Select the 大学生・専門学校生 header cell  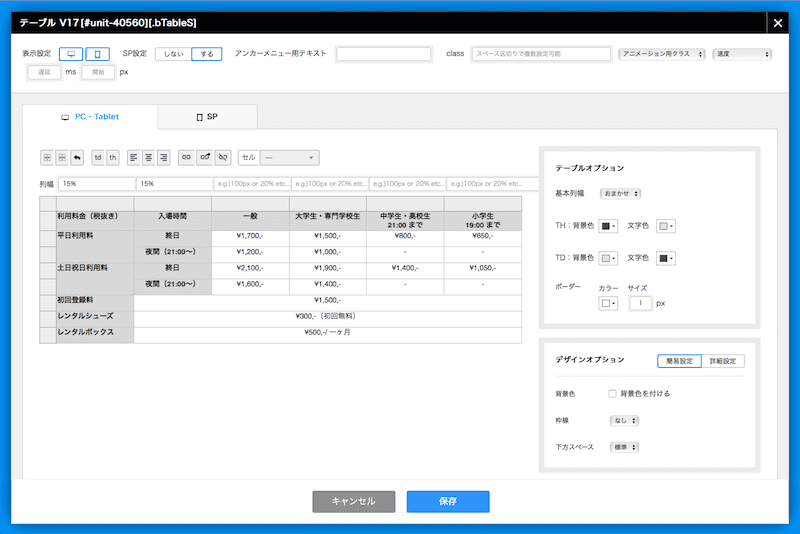pyautogui.click(x=328, y=220)
